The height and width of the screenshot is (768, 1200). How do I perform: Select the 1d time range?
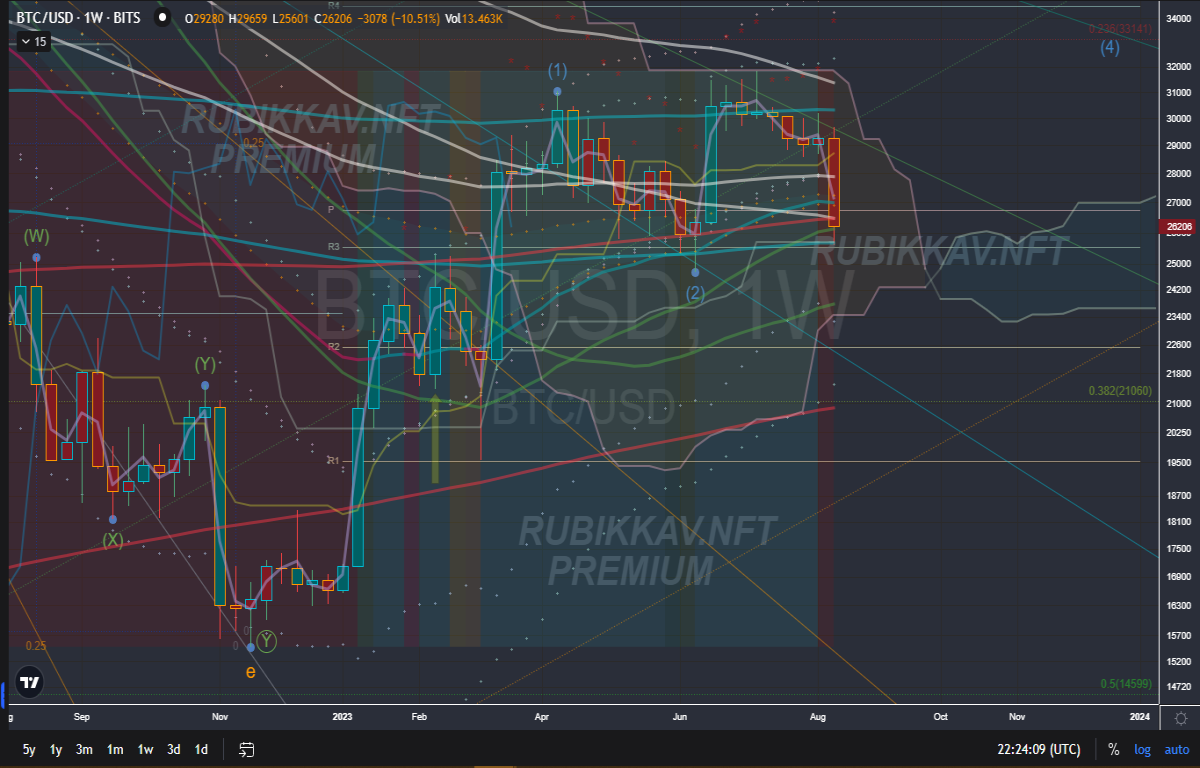pyautogui.click(x=201, y=749)
